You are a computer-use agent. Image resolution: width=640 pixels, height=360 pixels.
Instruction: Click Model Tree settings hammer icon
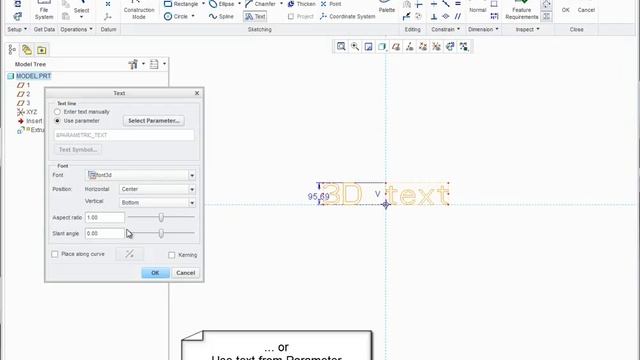click(x=133, y=64)
